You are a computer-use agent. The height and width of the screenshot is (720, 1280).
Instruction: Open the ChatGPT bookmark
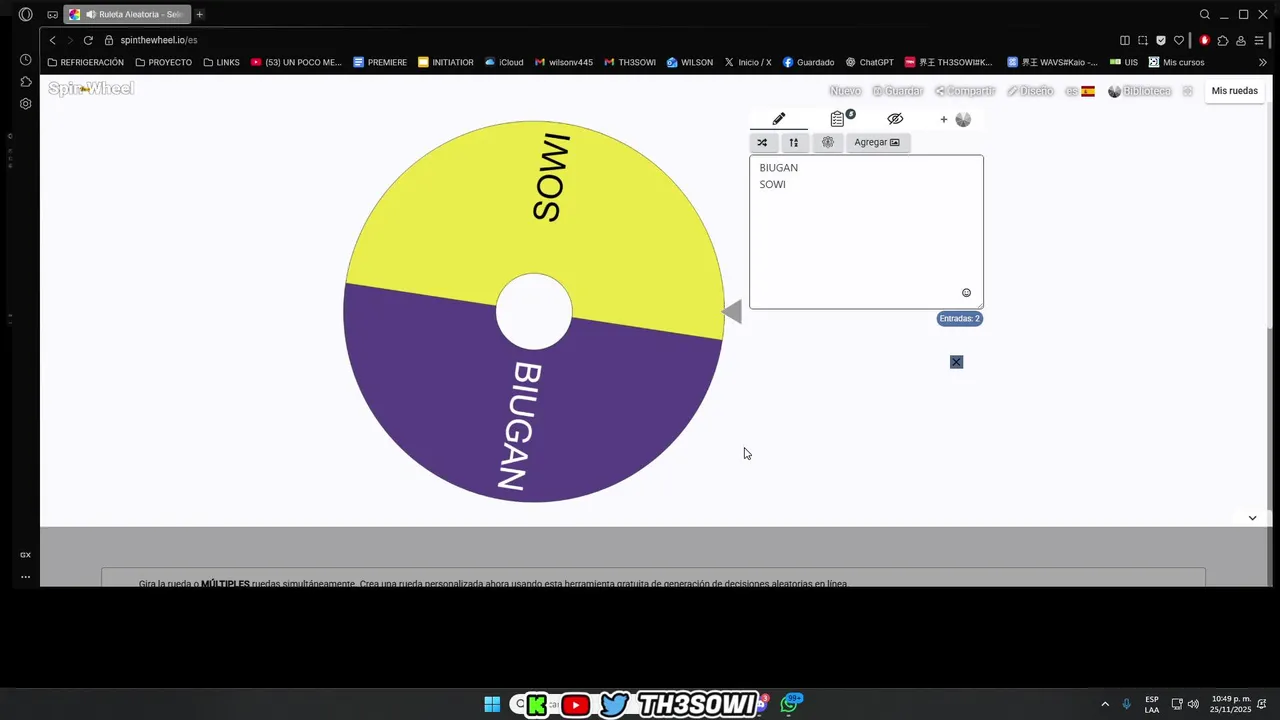(870, 62)
